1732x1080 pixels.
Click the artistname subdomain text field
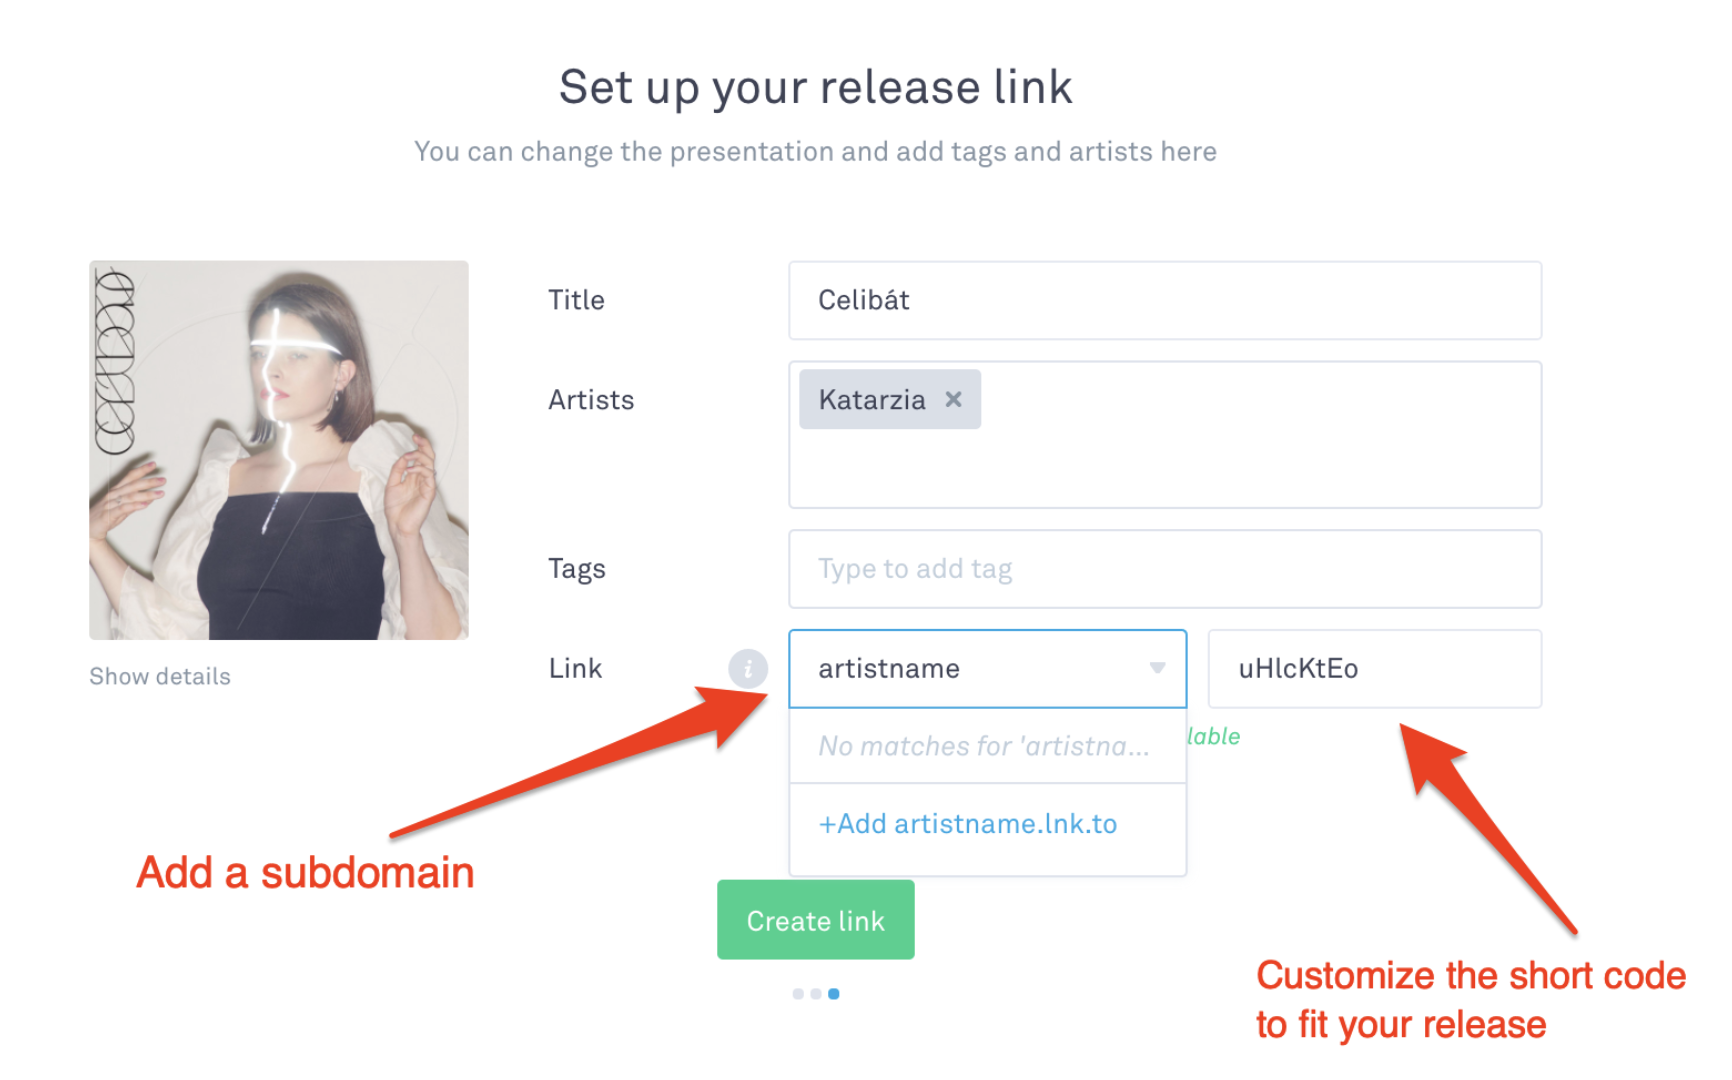coord(960,668)
